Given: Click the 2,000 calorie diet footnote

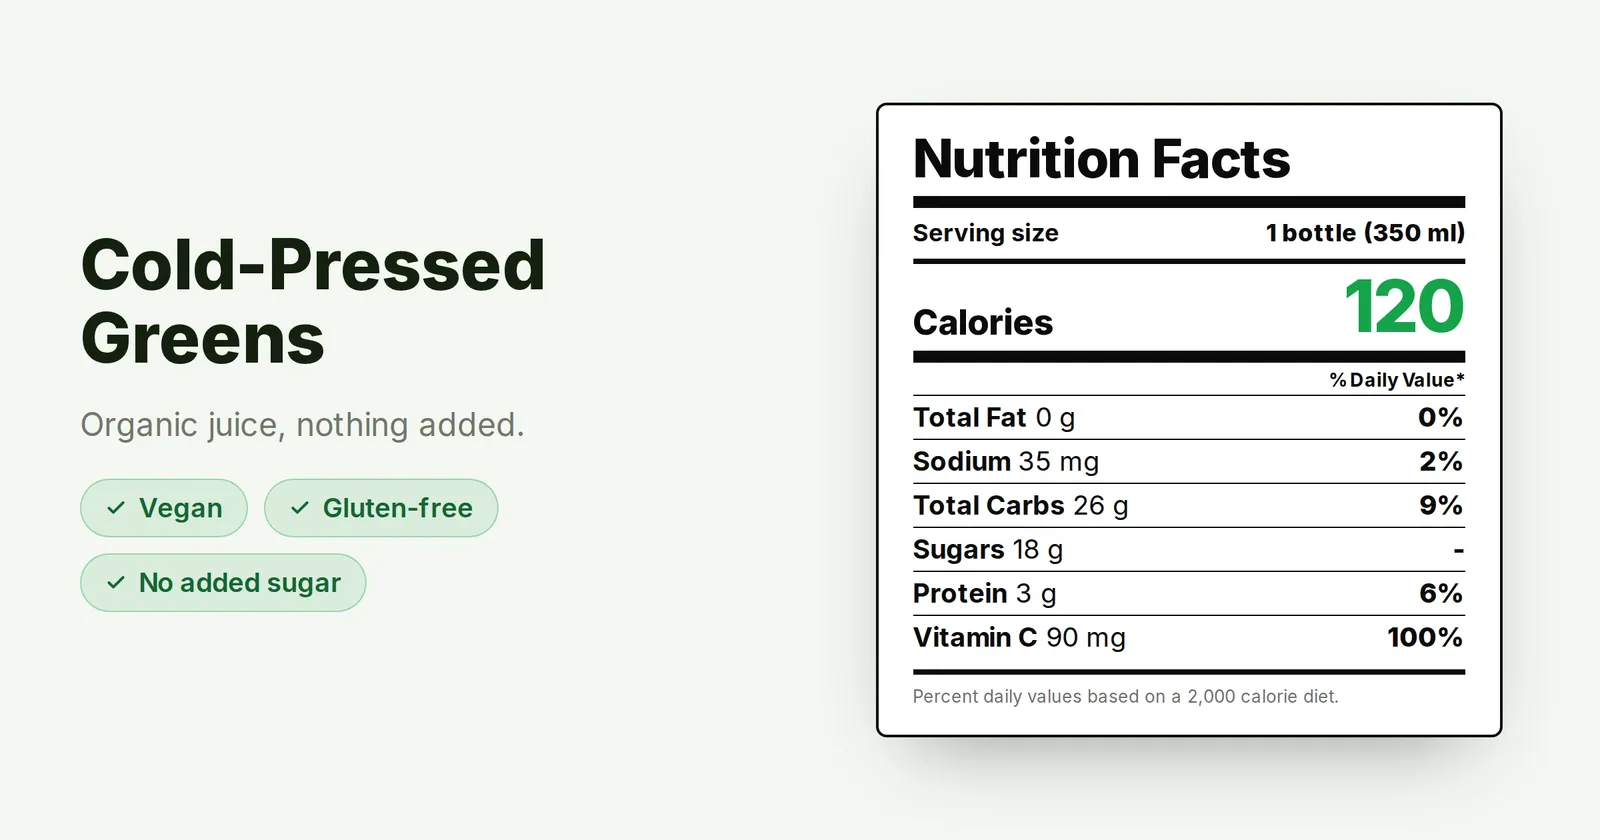Looking at the screenshot, I should click(1125, 696).
